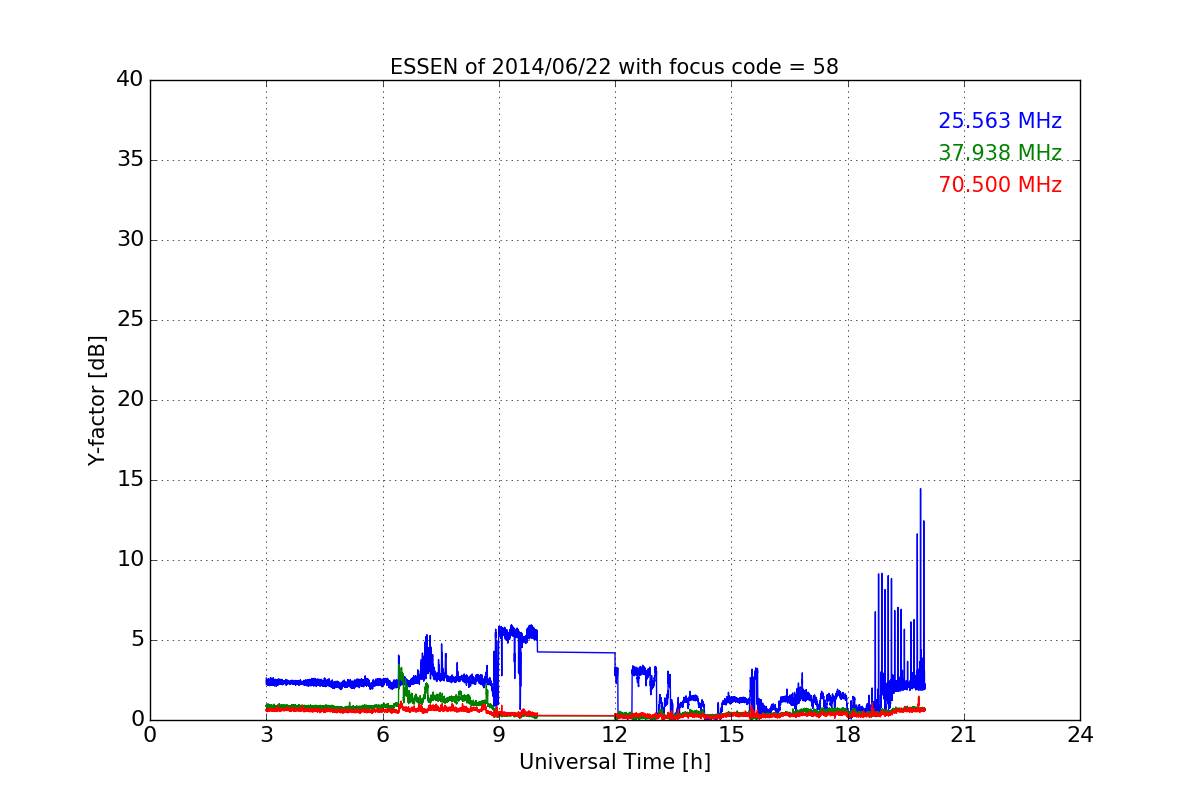Click the plot title 'ESSEN of 2014/06/22 with focus code = 58'
1200x800 pixels.
614,67
